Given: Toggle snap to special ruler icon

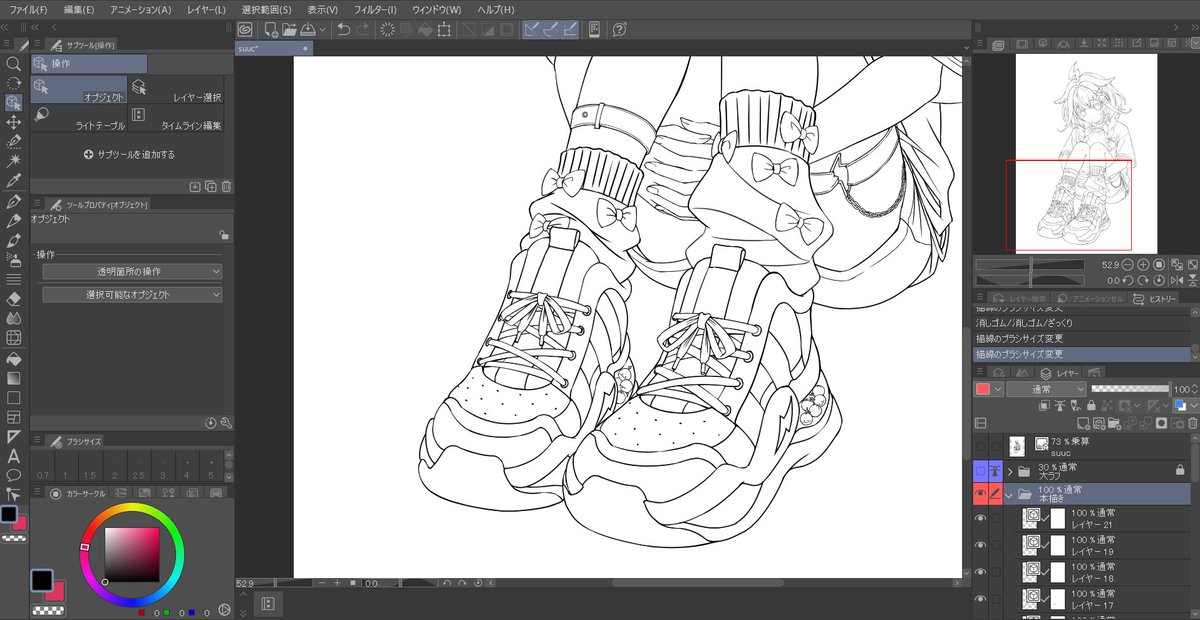Looking at the screenshot, I should click(551, 29).
